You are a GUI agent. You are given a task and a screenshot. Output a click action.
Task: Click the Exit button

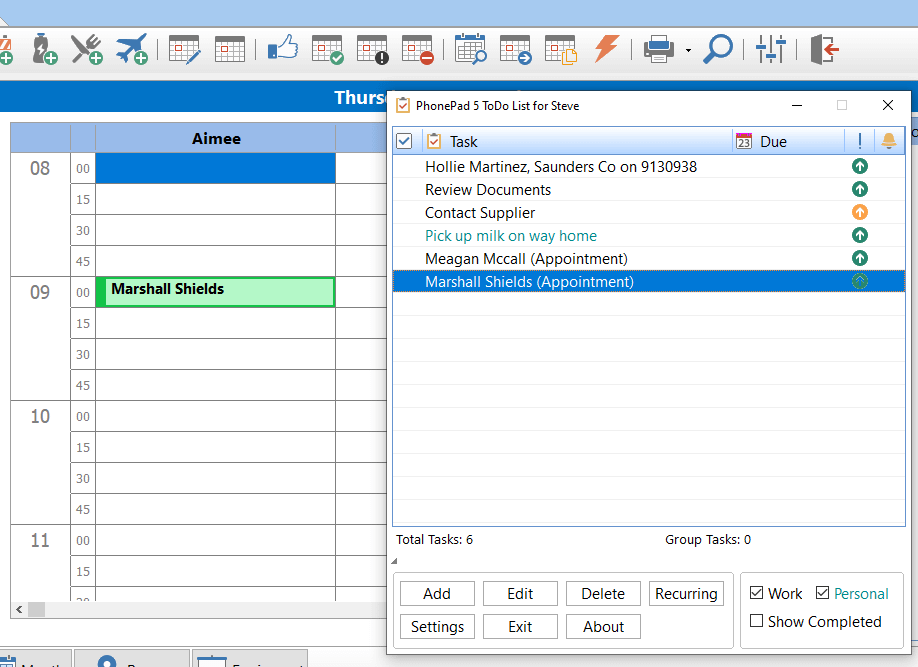coord(520,626)
